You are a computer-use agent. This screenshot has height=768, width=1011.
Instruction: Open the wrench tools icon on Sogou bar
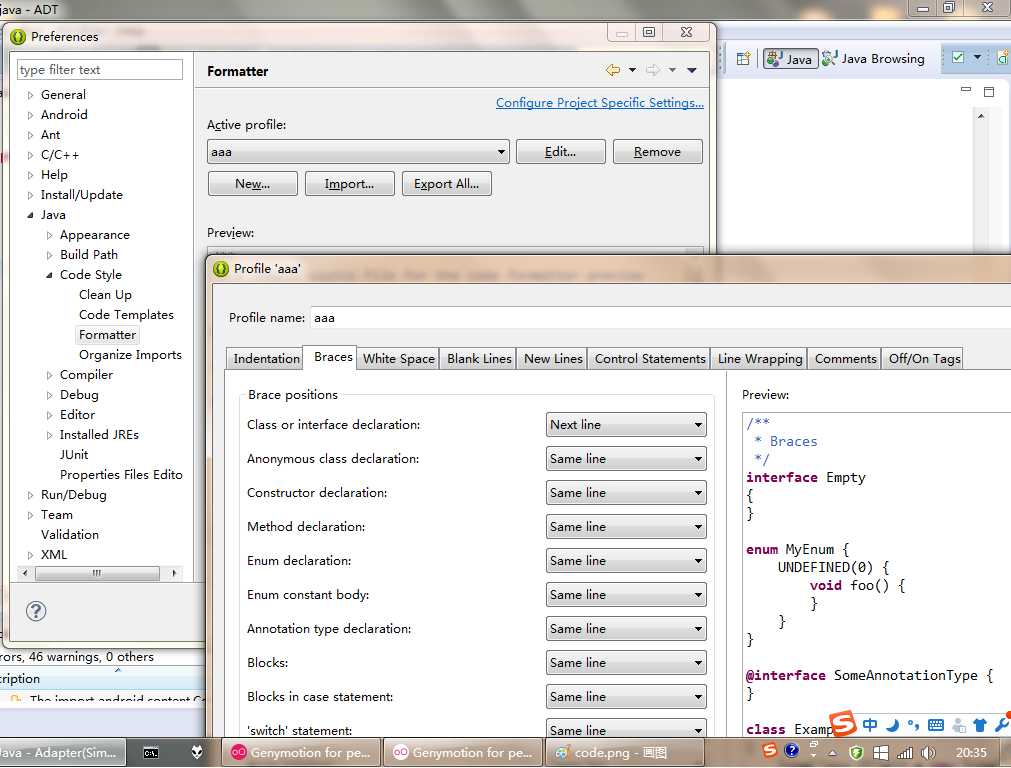point(1002,725)
